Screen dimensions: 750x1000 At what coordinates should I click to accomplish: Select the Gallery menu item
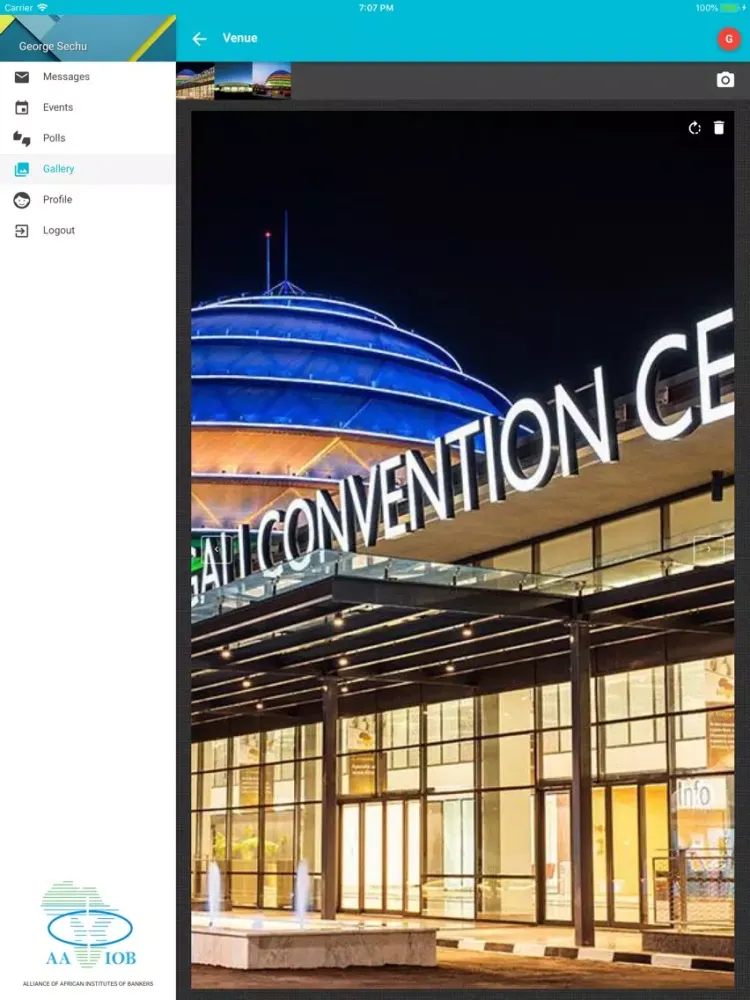pos(88,169)
